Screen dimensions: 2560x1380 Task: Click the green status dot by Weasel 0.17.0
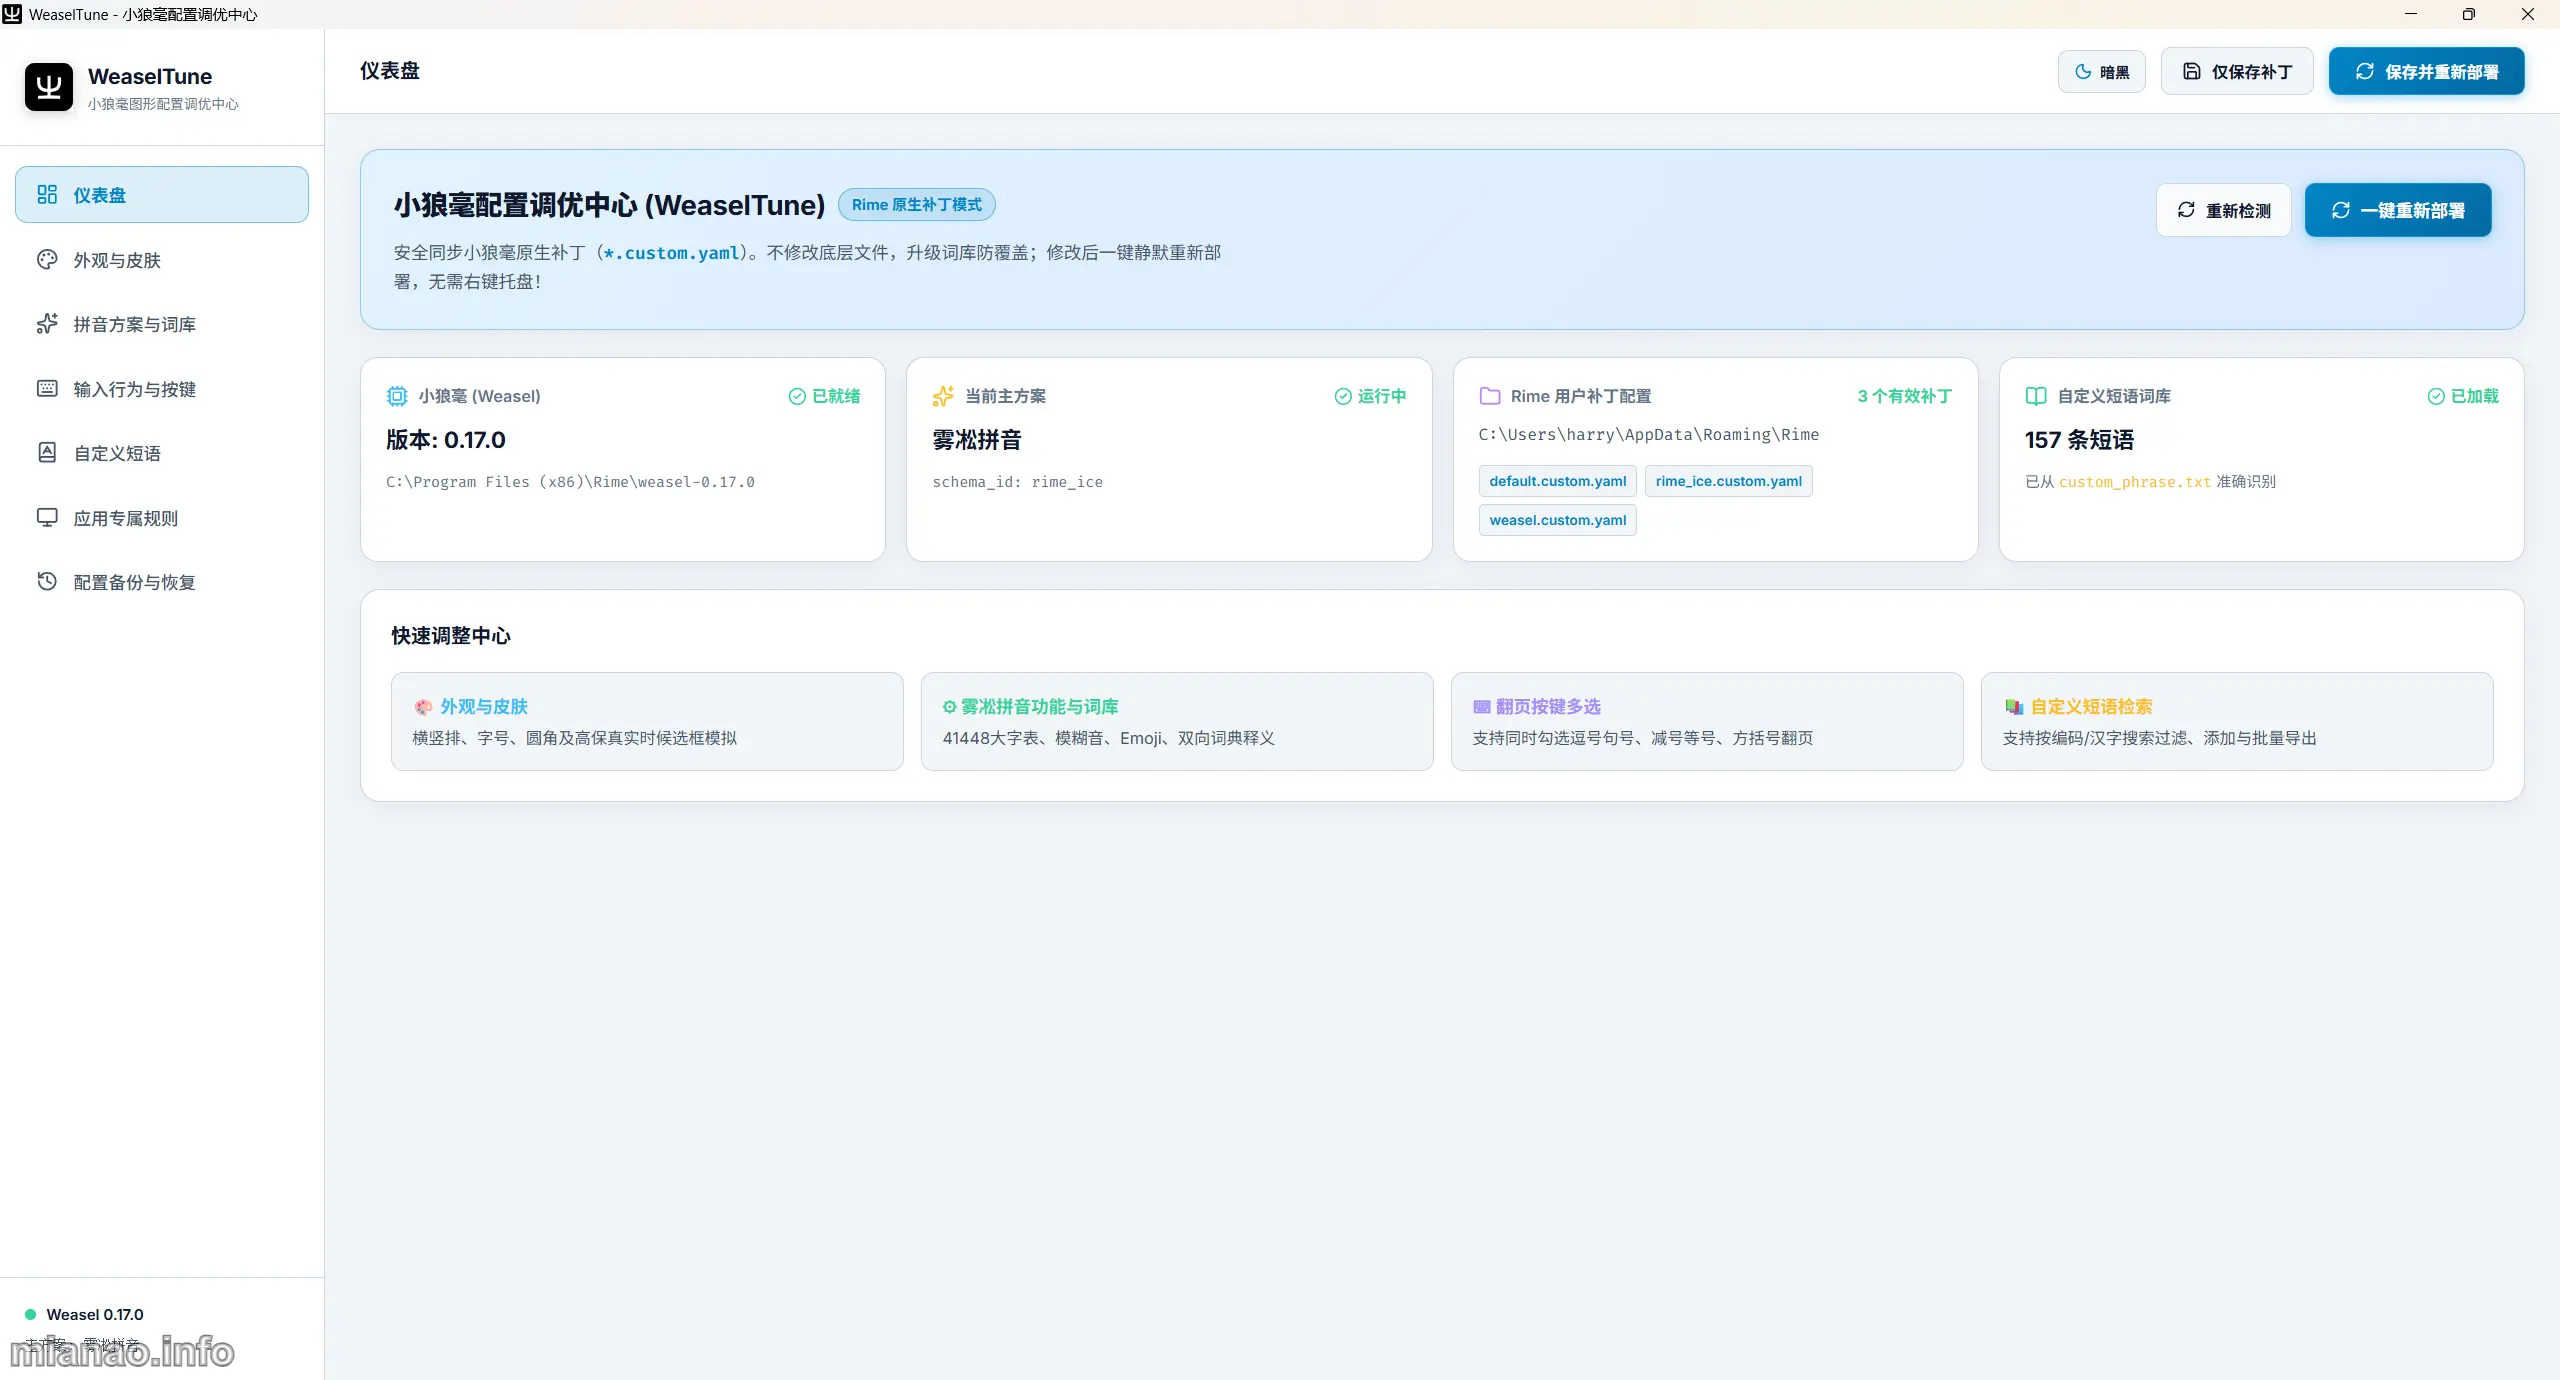click(x=30, y=1314)
